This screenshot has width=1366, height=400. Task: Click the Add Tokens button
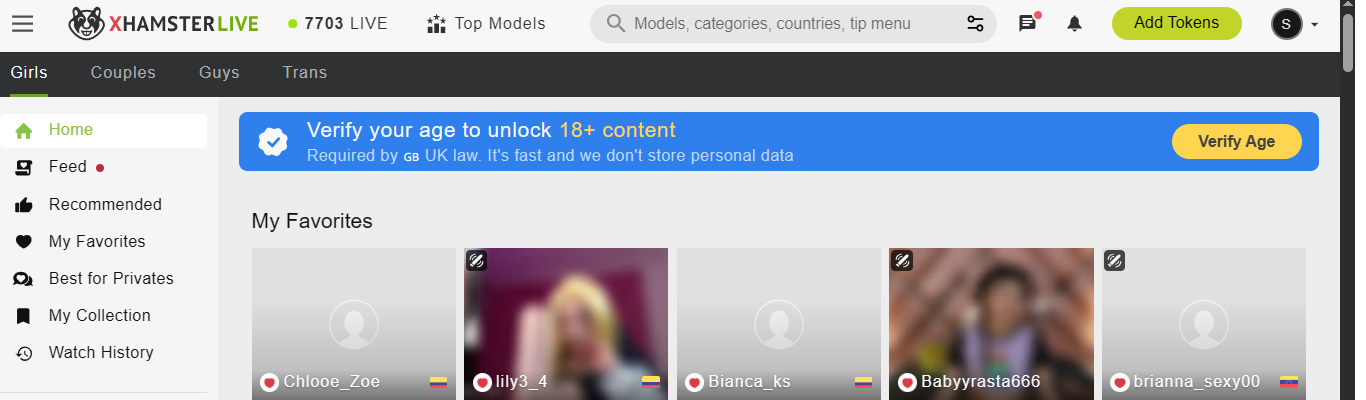coord(1177,23)
